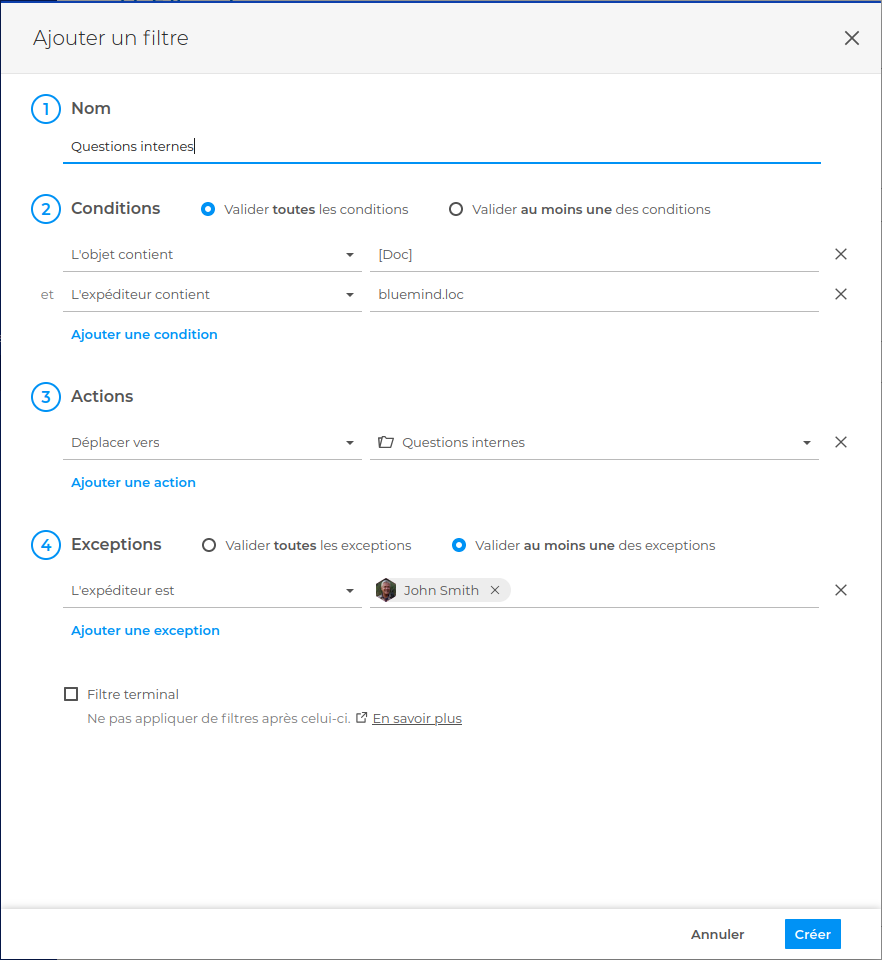Click the filter name input field
This screenshot has height=960, width=882.
point(440,146)
